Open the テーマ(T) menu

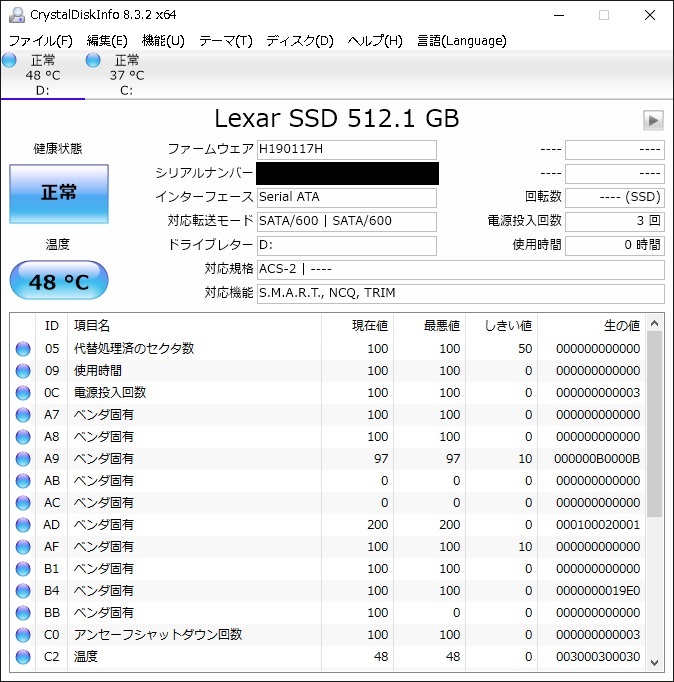pos(226,41)
